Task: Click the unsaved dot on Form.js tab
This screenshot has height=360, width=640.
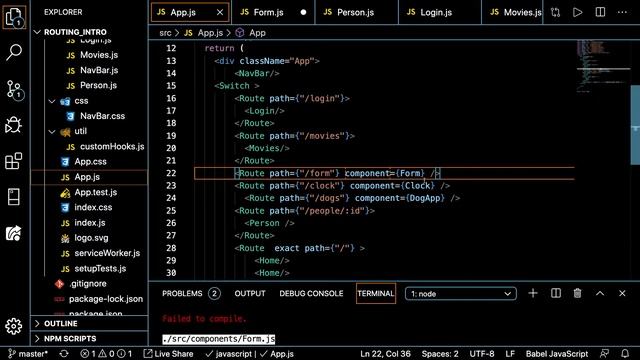Action: click(303, 12)
